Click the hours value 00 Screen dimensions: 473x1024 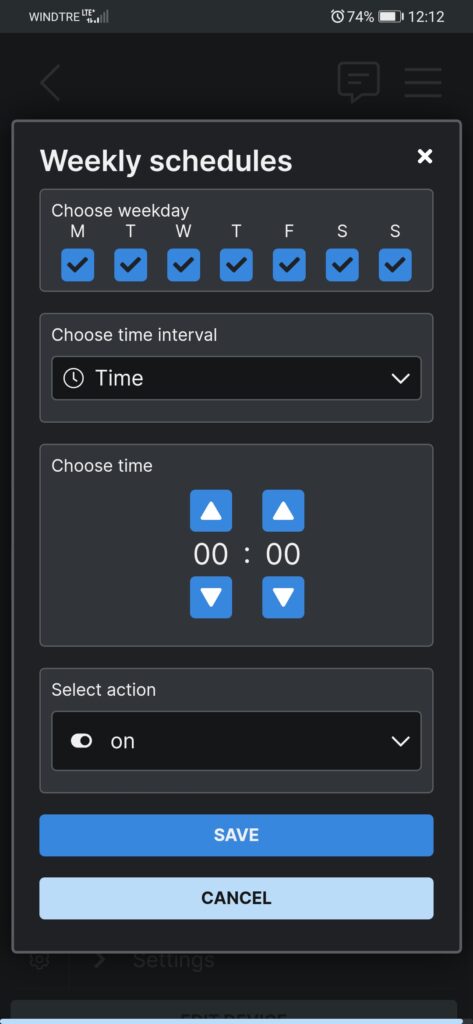211,554
